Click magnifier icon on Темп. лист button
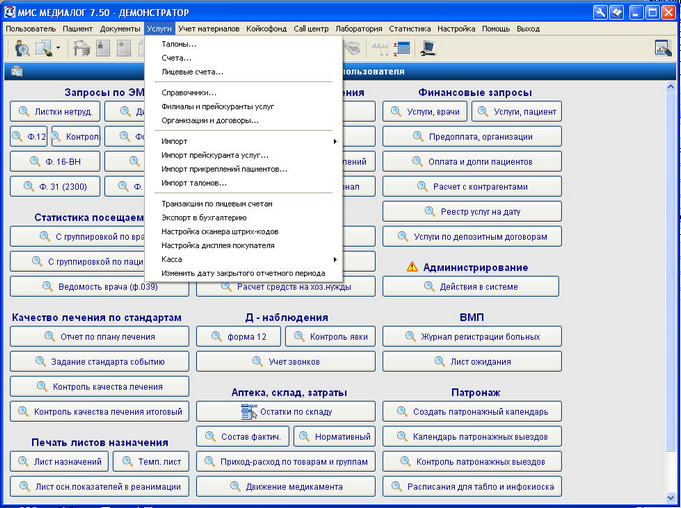This screenshot has height=508, width=681. click(x=127, y=461)
